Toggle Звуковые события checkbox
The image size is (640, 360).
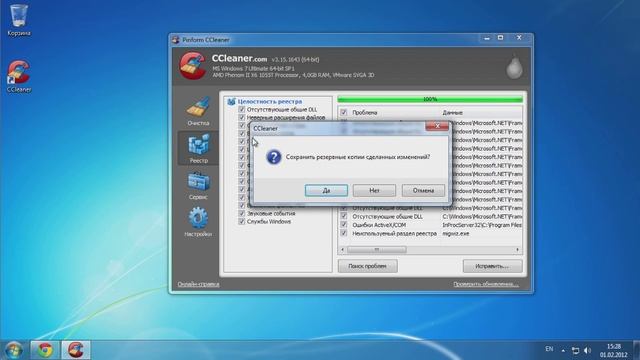242,213
